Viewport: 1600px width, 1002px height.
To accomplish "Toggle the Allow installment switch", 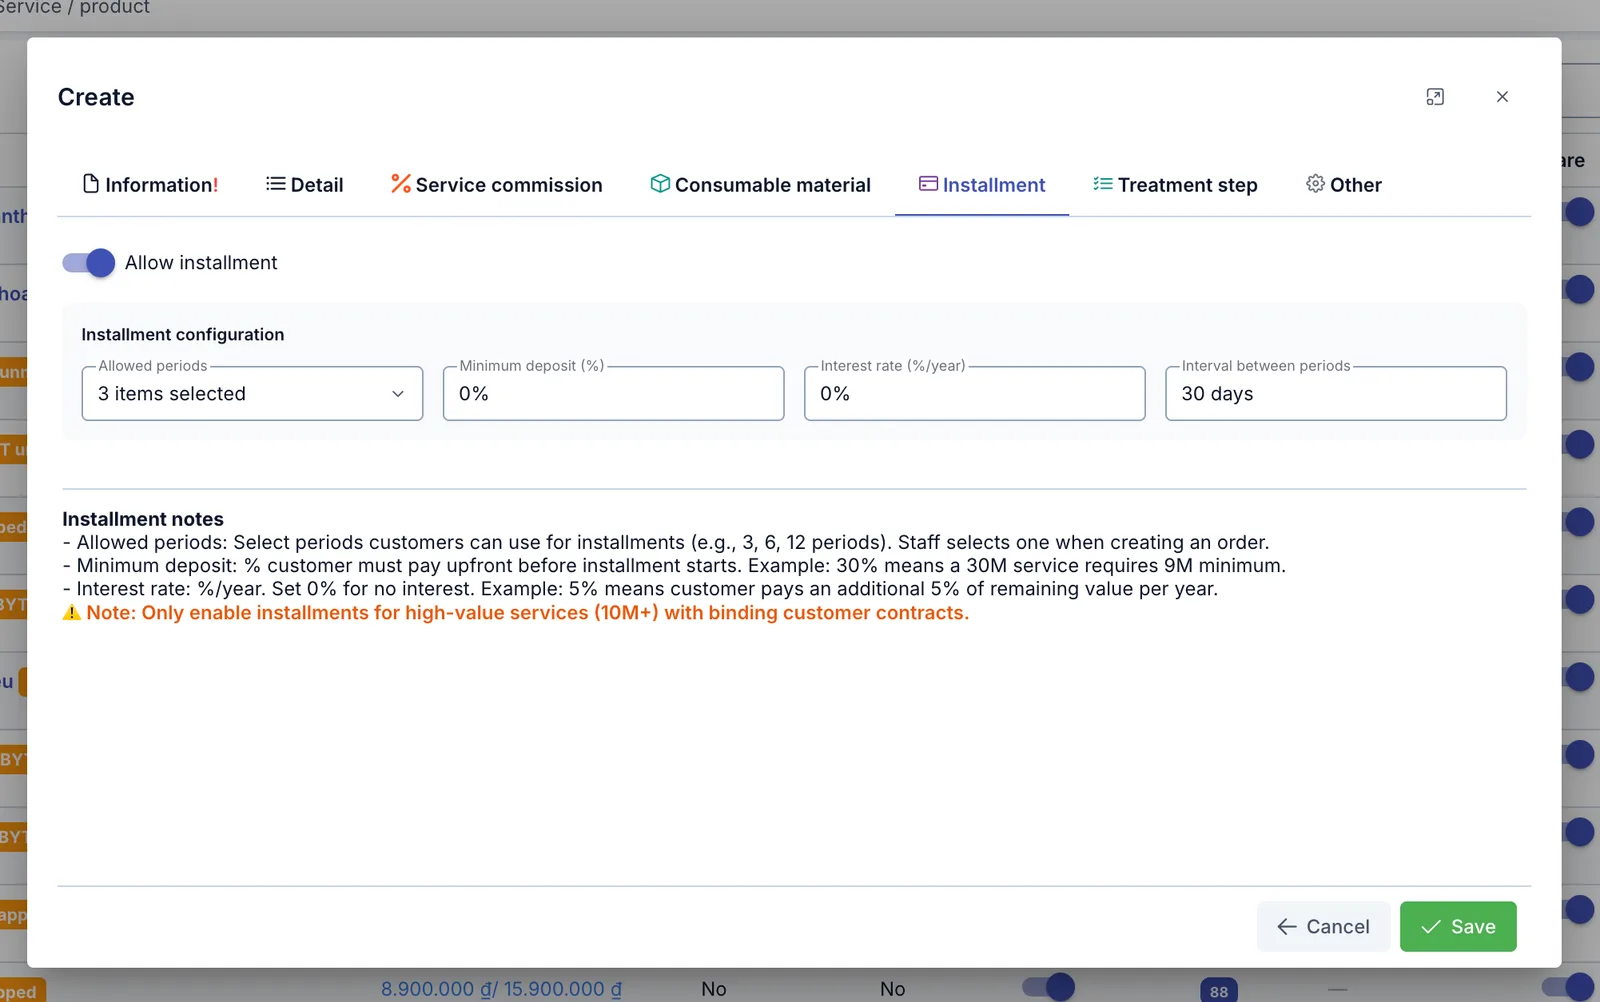I will click(x=88, y=263).
